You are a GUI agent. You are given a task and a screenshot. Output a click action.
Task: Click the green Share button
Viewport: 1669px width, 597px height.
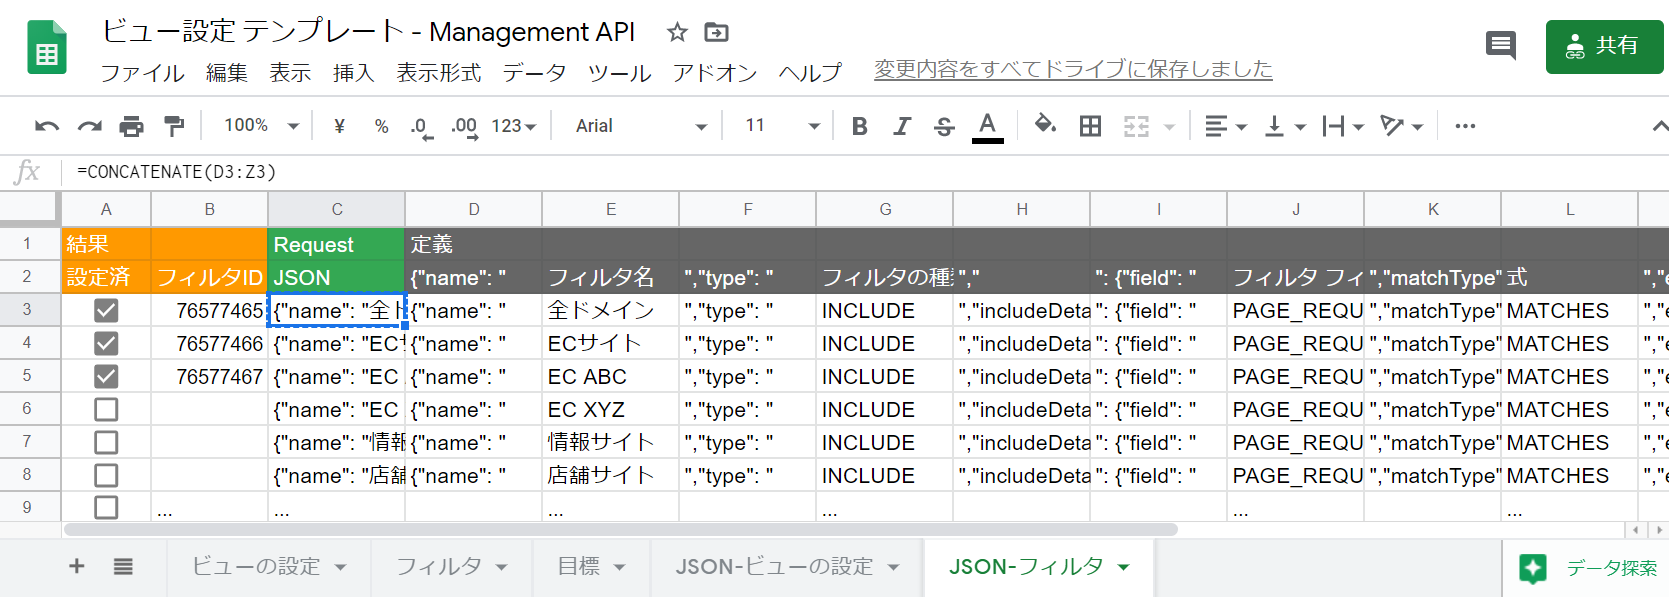(1604, 46)
